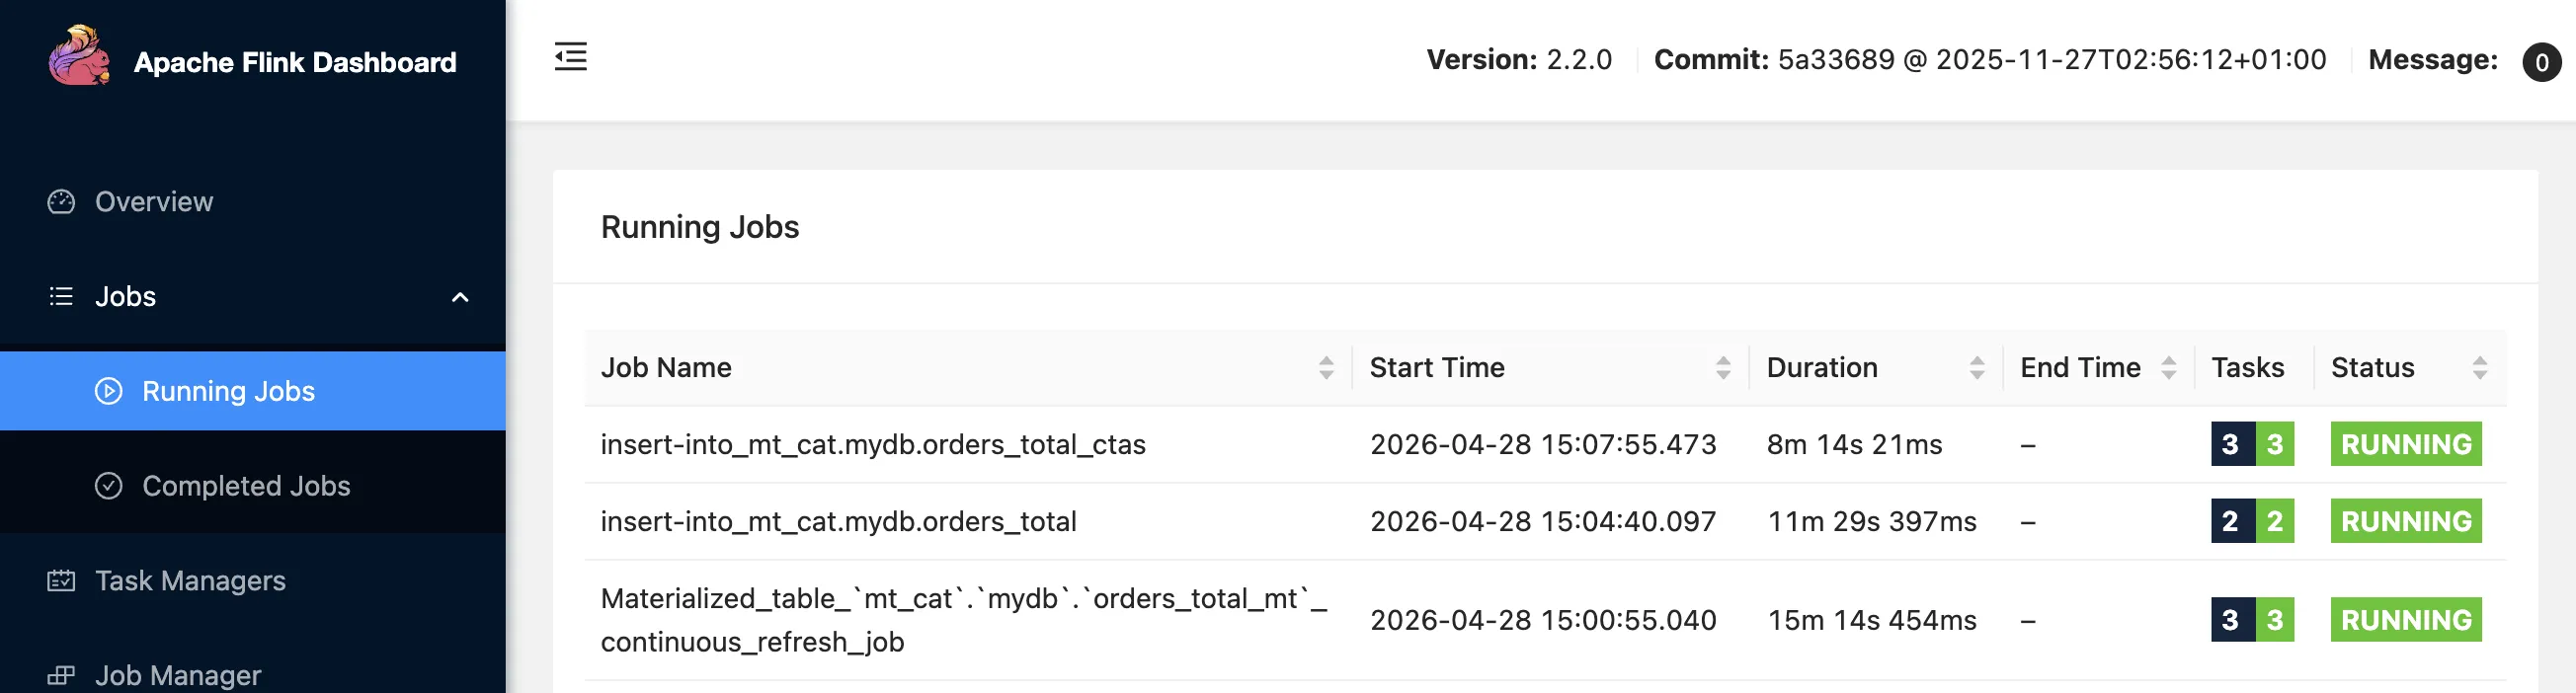This screenshot has height=693, width=2576.
Task: Click the Completed Jobs checkmark icon
Action: (110, 486)
